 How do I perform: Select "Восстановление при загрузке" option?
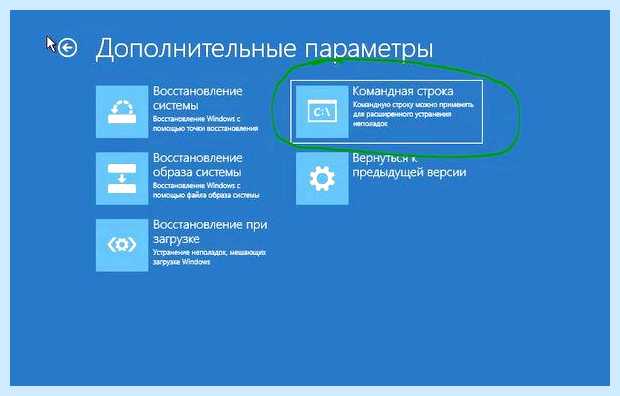210,232
